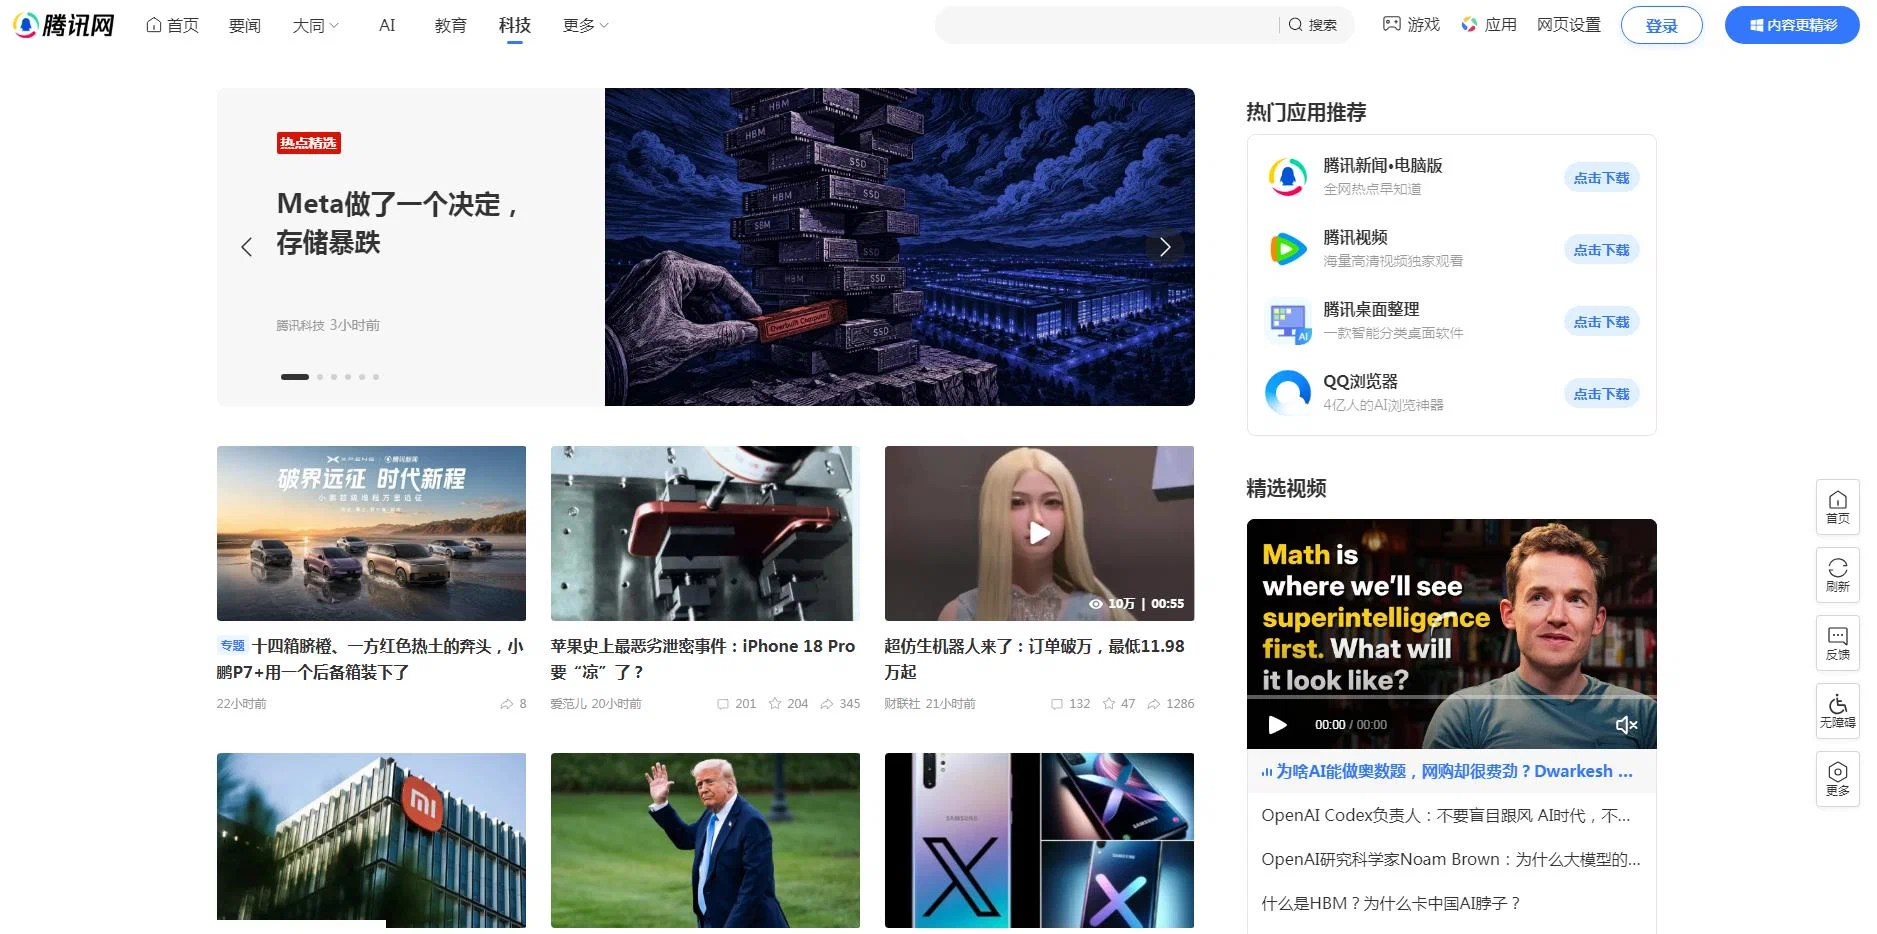1877x934 pixels.
Task: Click the QQ浏览器 app icon
Action: (1287, 393)
